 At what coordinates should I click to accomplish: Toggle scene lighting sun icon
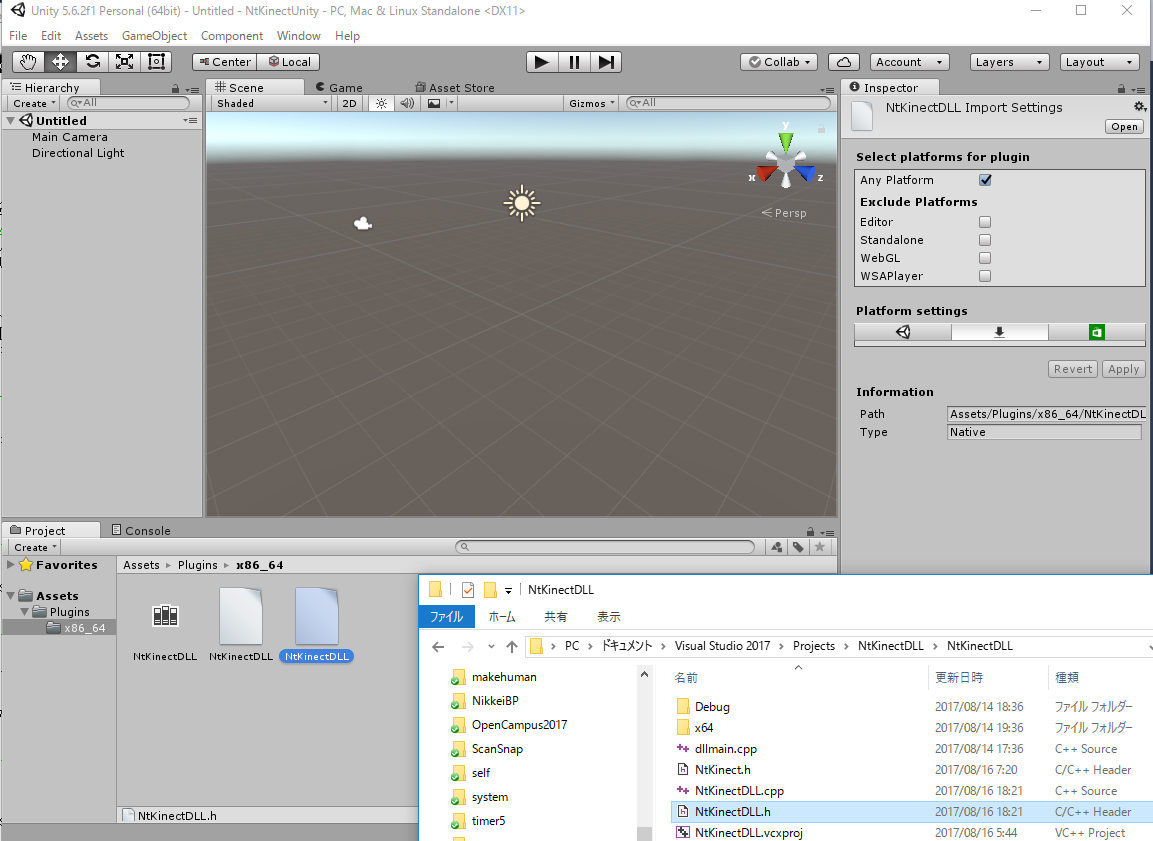tap(381, 103)
